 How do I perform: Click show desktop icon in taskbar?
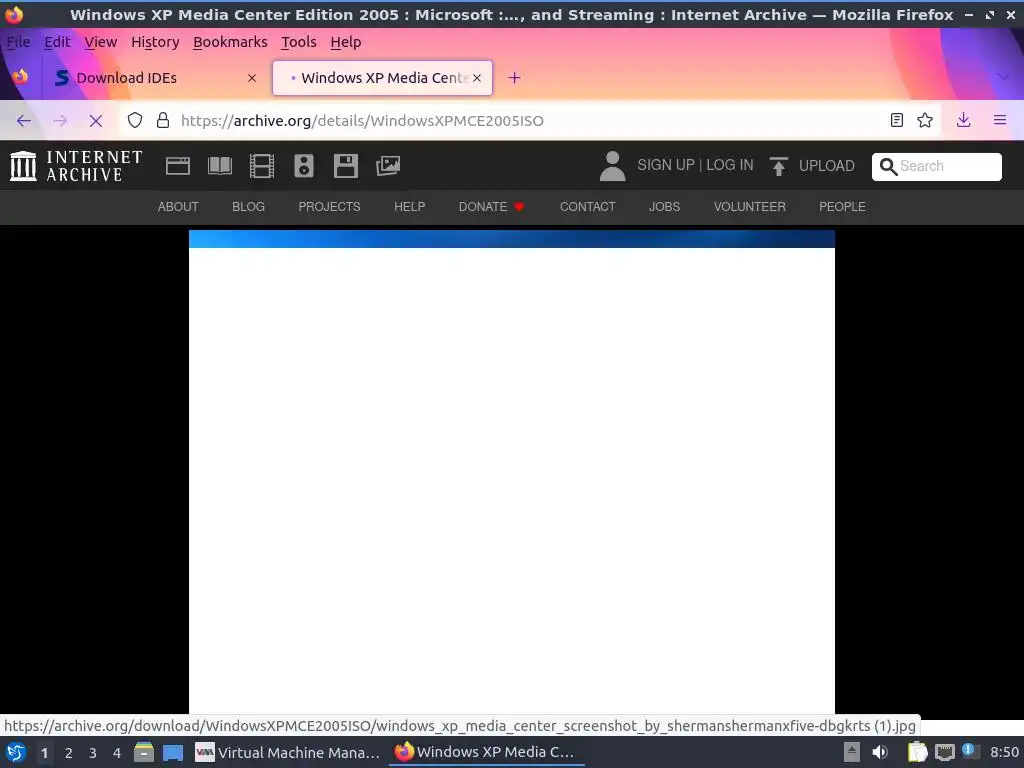(173, 753)
